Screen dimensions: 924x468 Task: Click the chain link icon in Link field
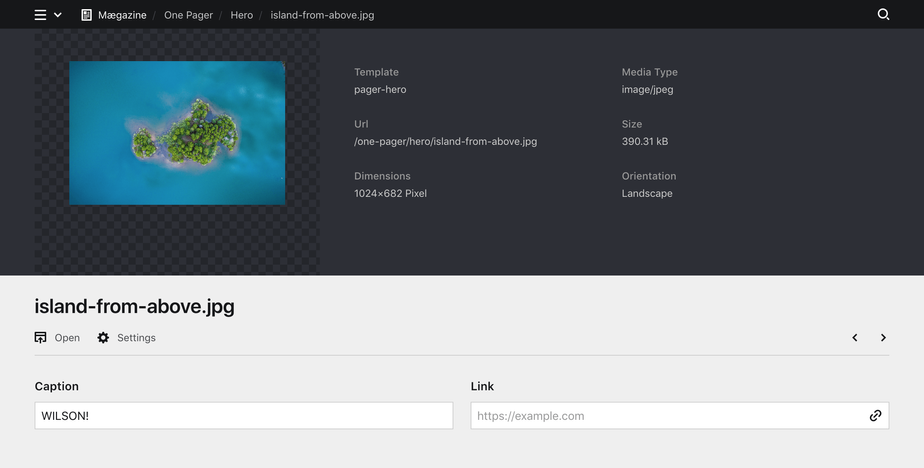[x=875, y=416]
